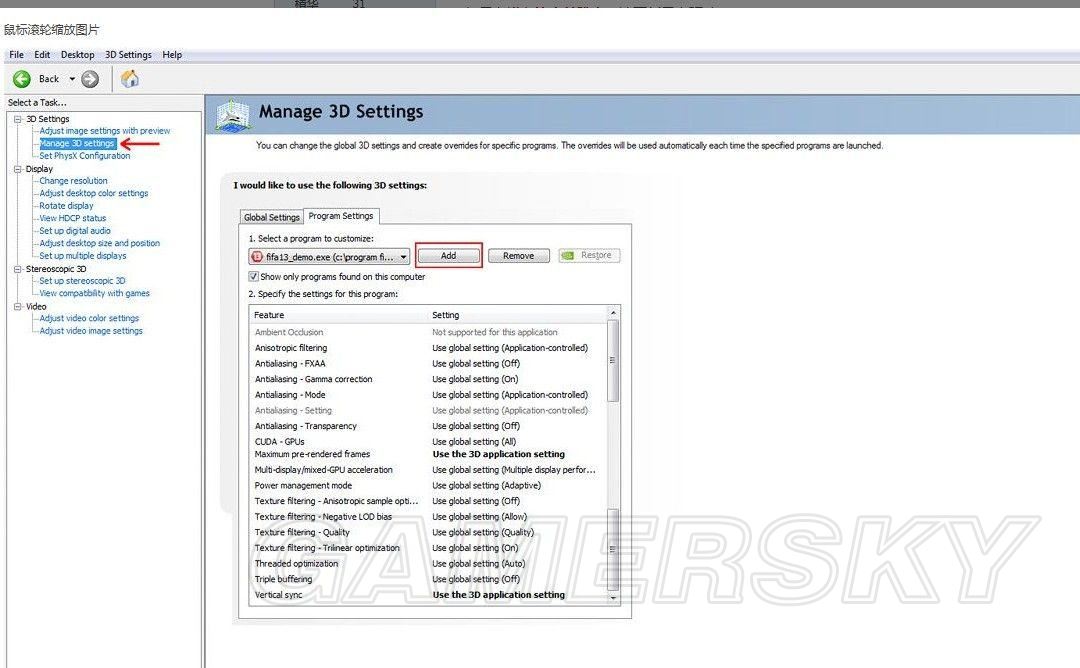
Task: Open Set up stereoscopic 3D
Action: [x=82, y=281]
